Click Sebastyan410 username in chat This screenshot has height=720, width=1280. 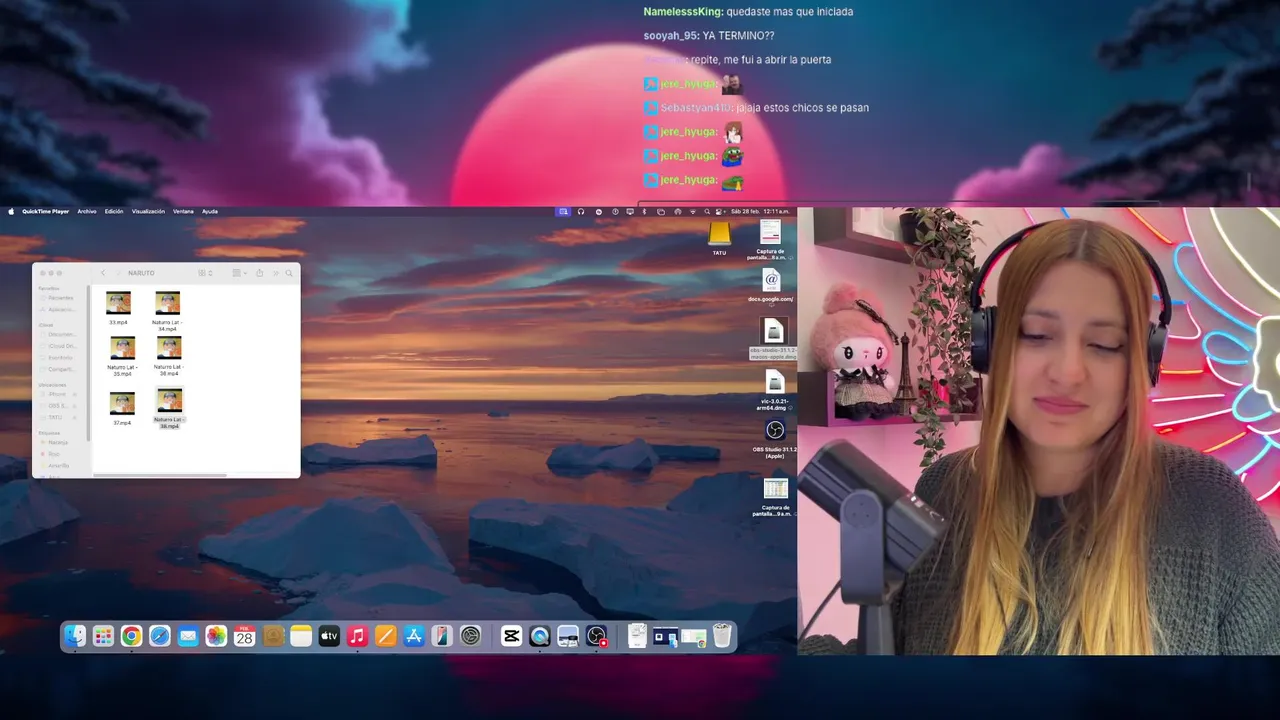(697, 108)
